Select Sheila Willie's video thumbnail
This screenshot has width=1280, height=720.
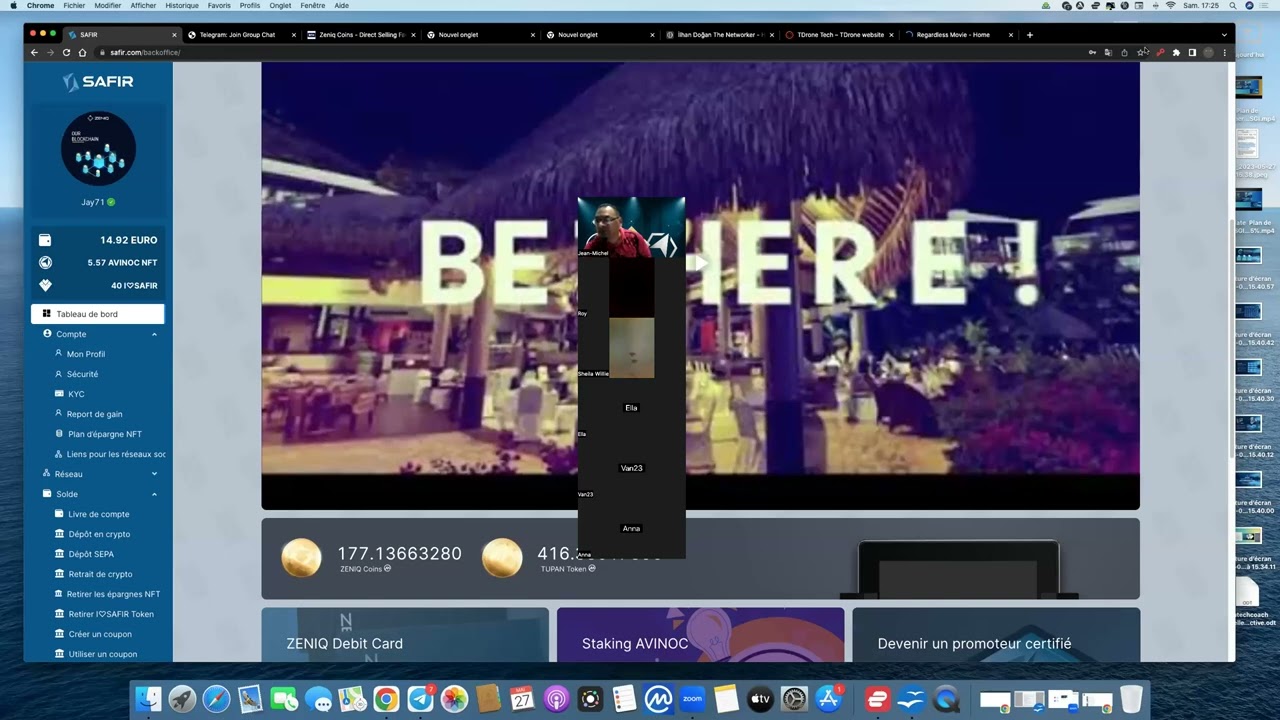631,348
